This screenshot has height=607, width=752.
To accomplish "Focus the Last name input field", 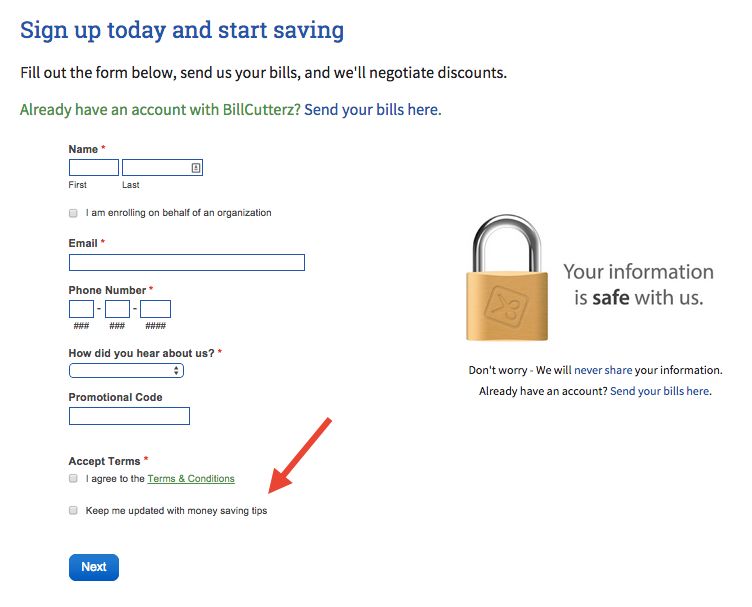I will [155, 168].
